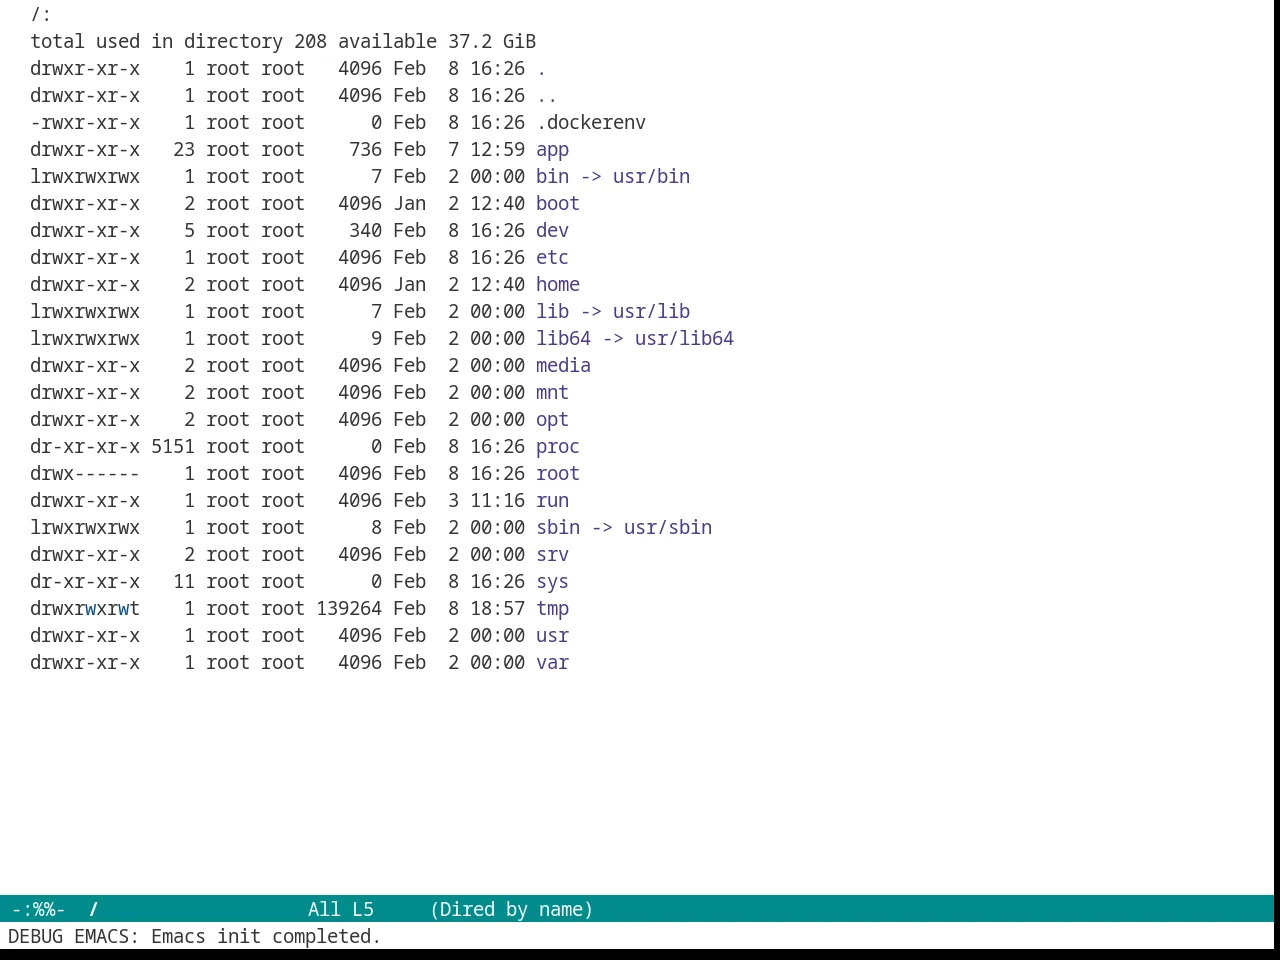Open the proc directory
1280x960 pixels.
pyautogui.click(x=558, y=446)
